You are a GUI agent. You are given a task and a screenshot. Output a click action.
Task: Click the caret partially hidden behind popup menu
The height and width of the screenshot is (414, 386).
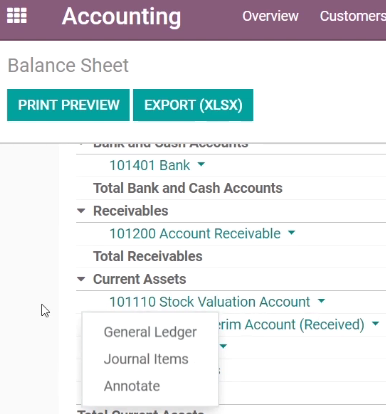click(223, 346)
